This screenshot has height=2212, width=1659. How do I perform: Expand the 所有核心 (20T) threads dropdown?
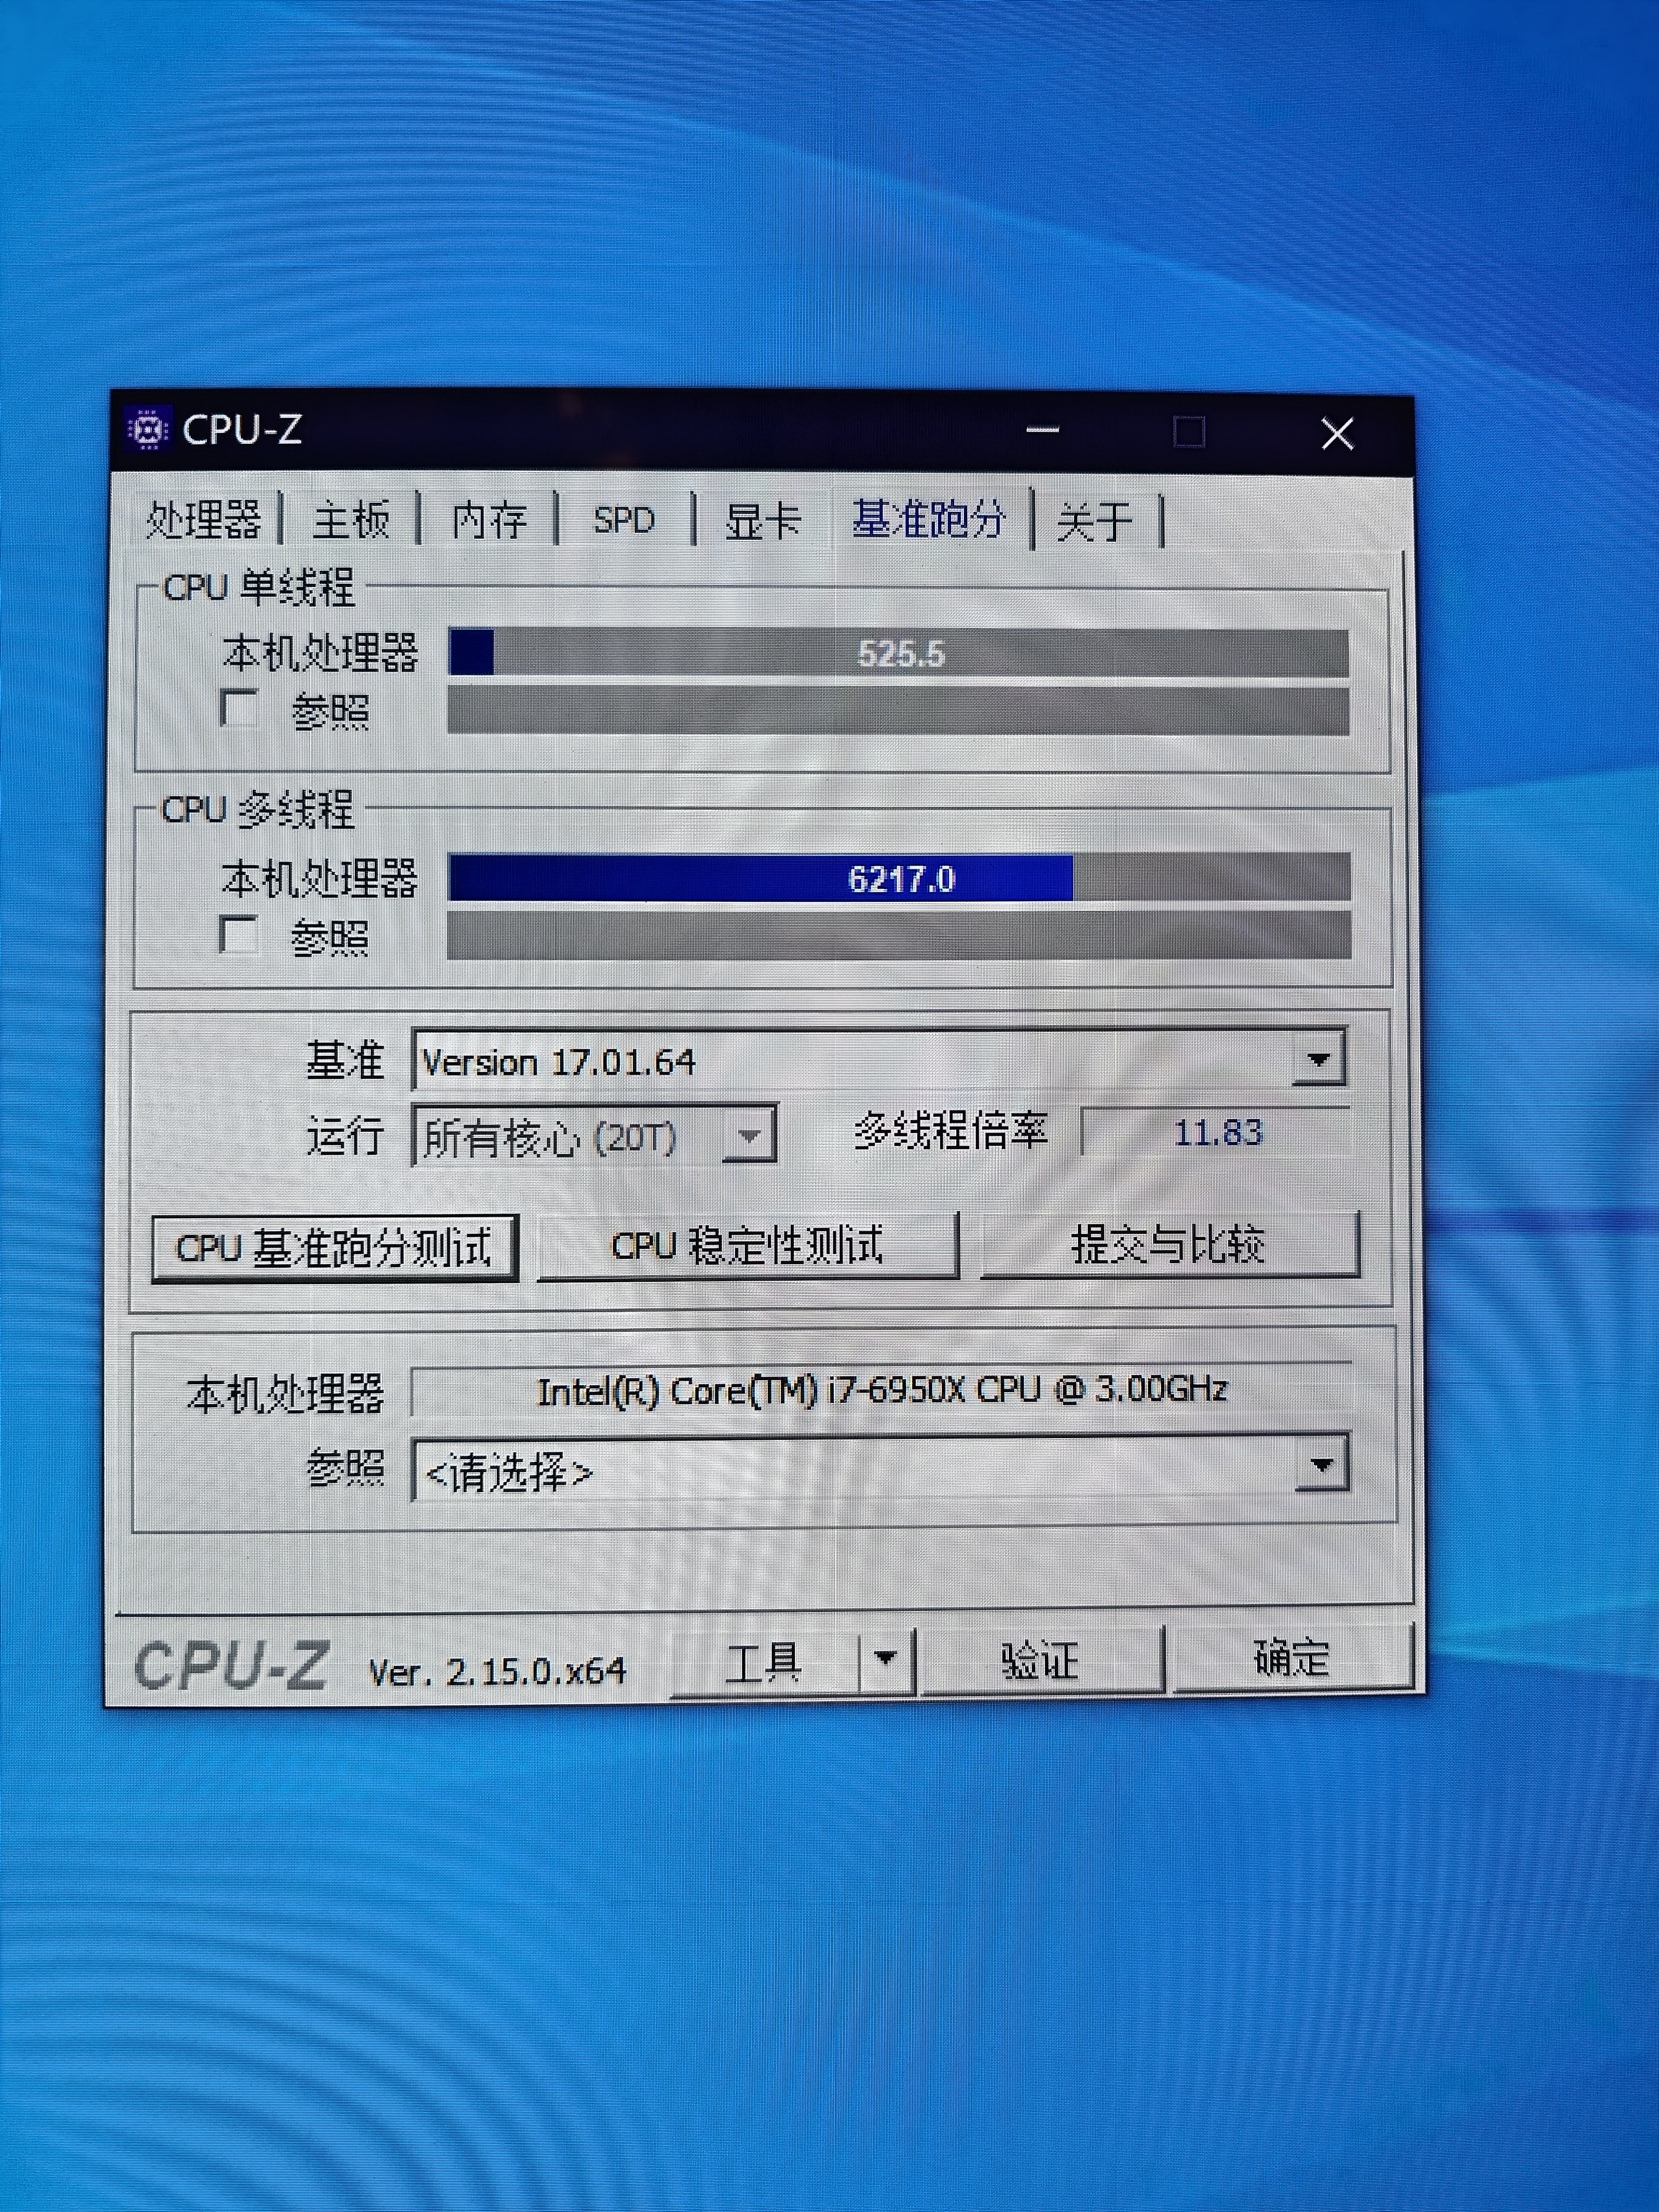pyautogui.click(x=748, y=1136)
